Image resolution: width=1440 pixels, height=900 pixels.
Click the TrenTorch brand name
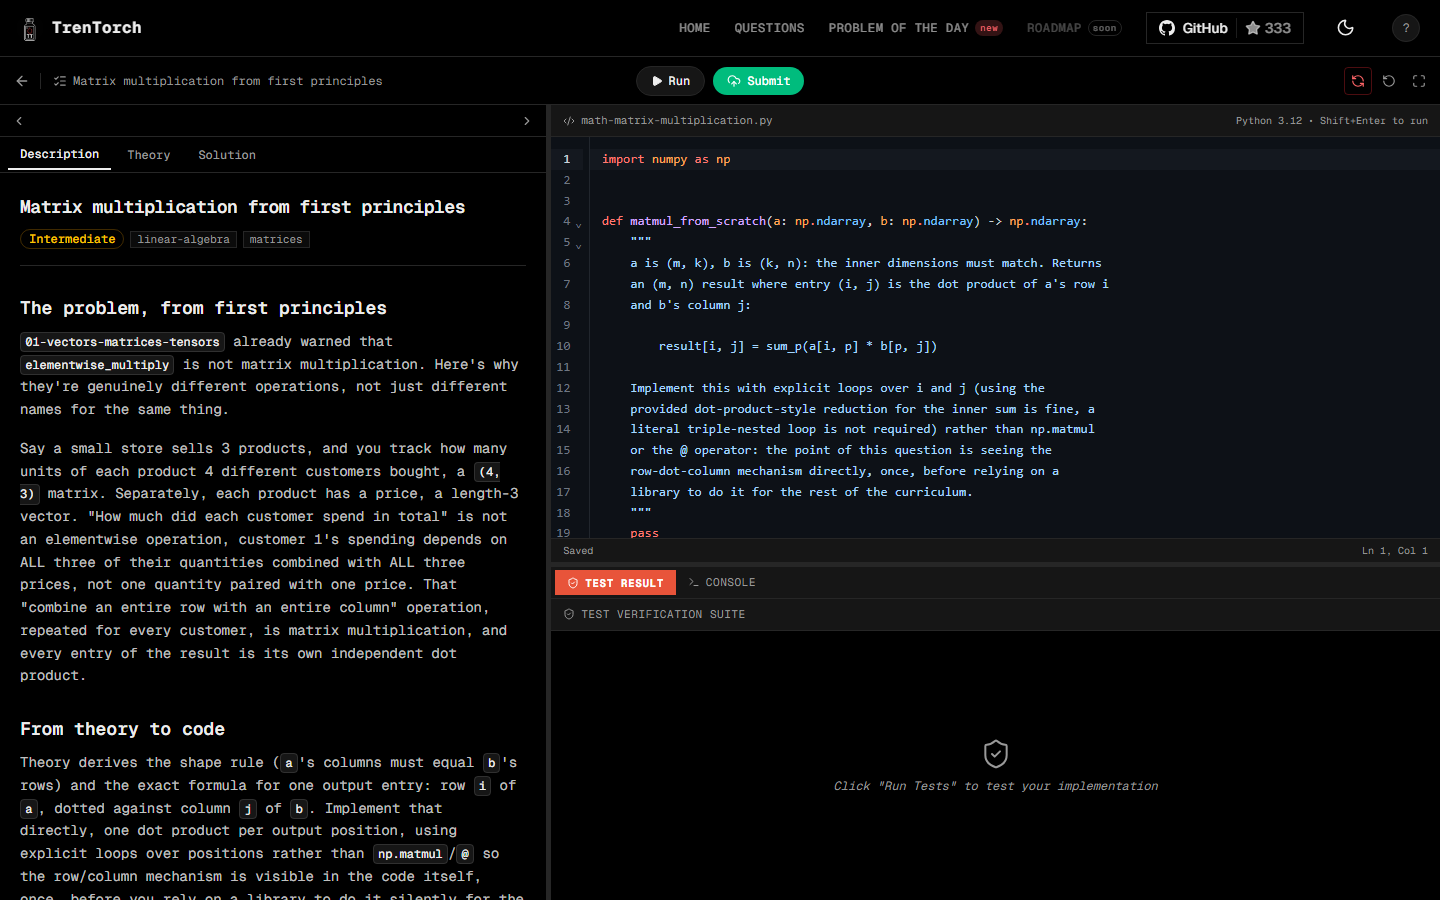coord(97,28)
